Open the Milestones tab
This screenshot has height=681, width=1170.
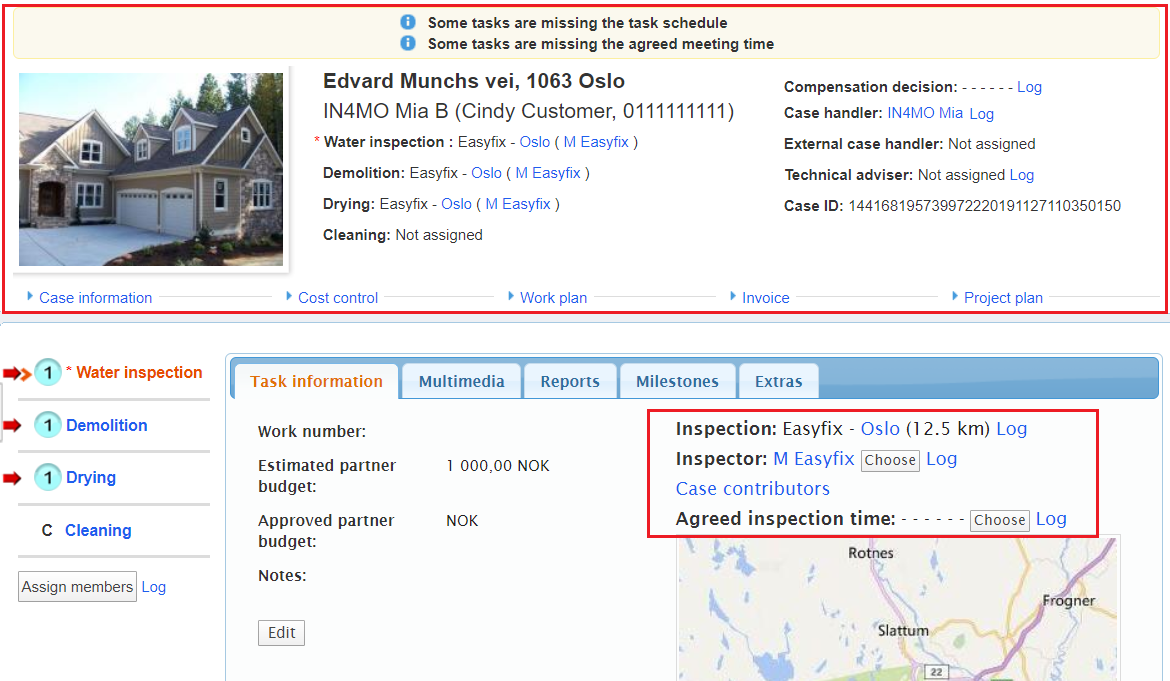pos(677,381)
